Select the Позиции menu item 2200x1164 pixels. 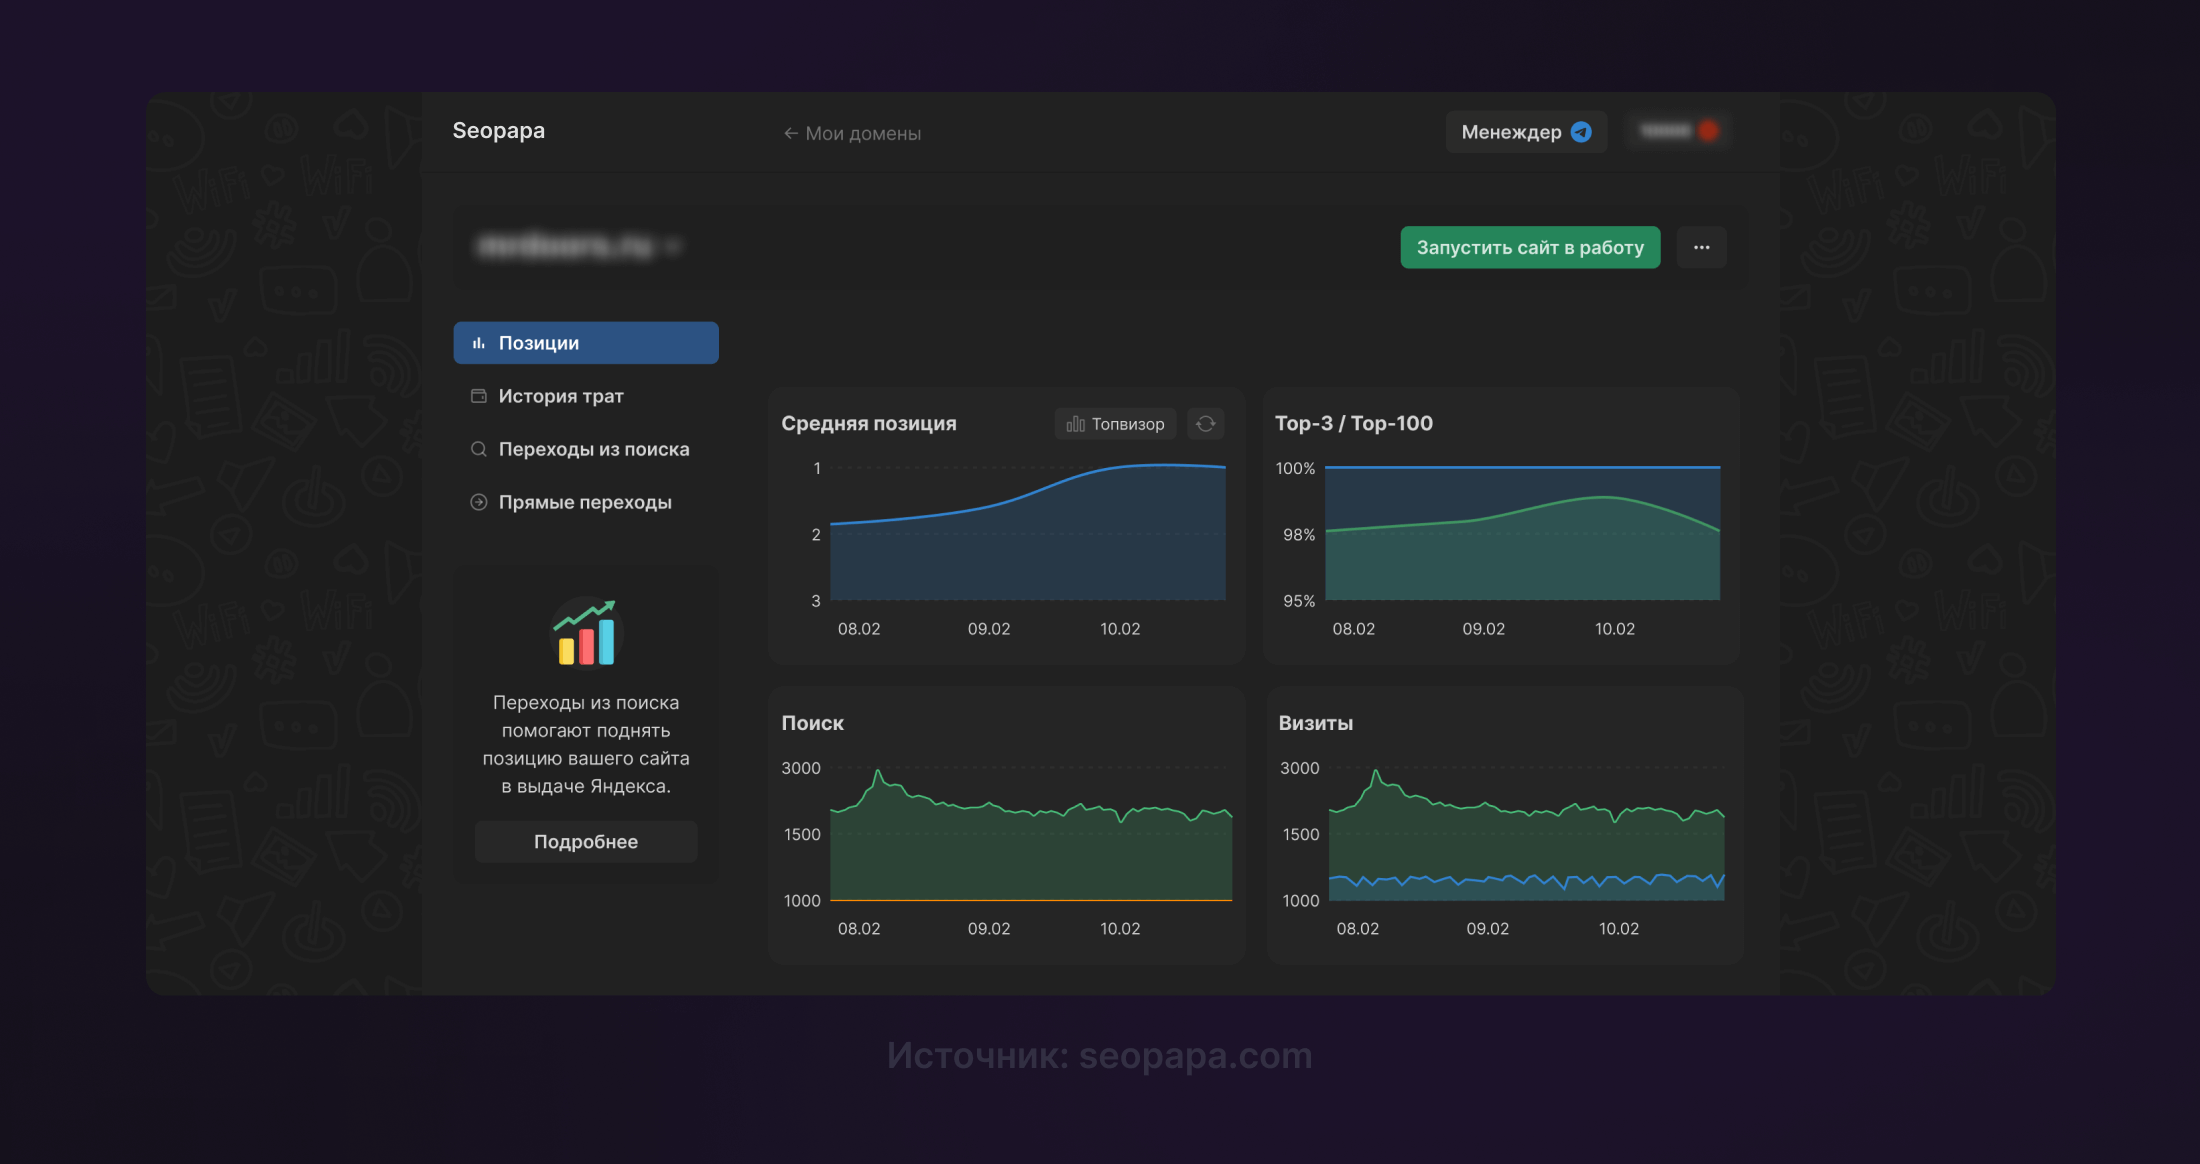(586, 343)
